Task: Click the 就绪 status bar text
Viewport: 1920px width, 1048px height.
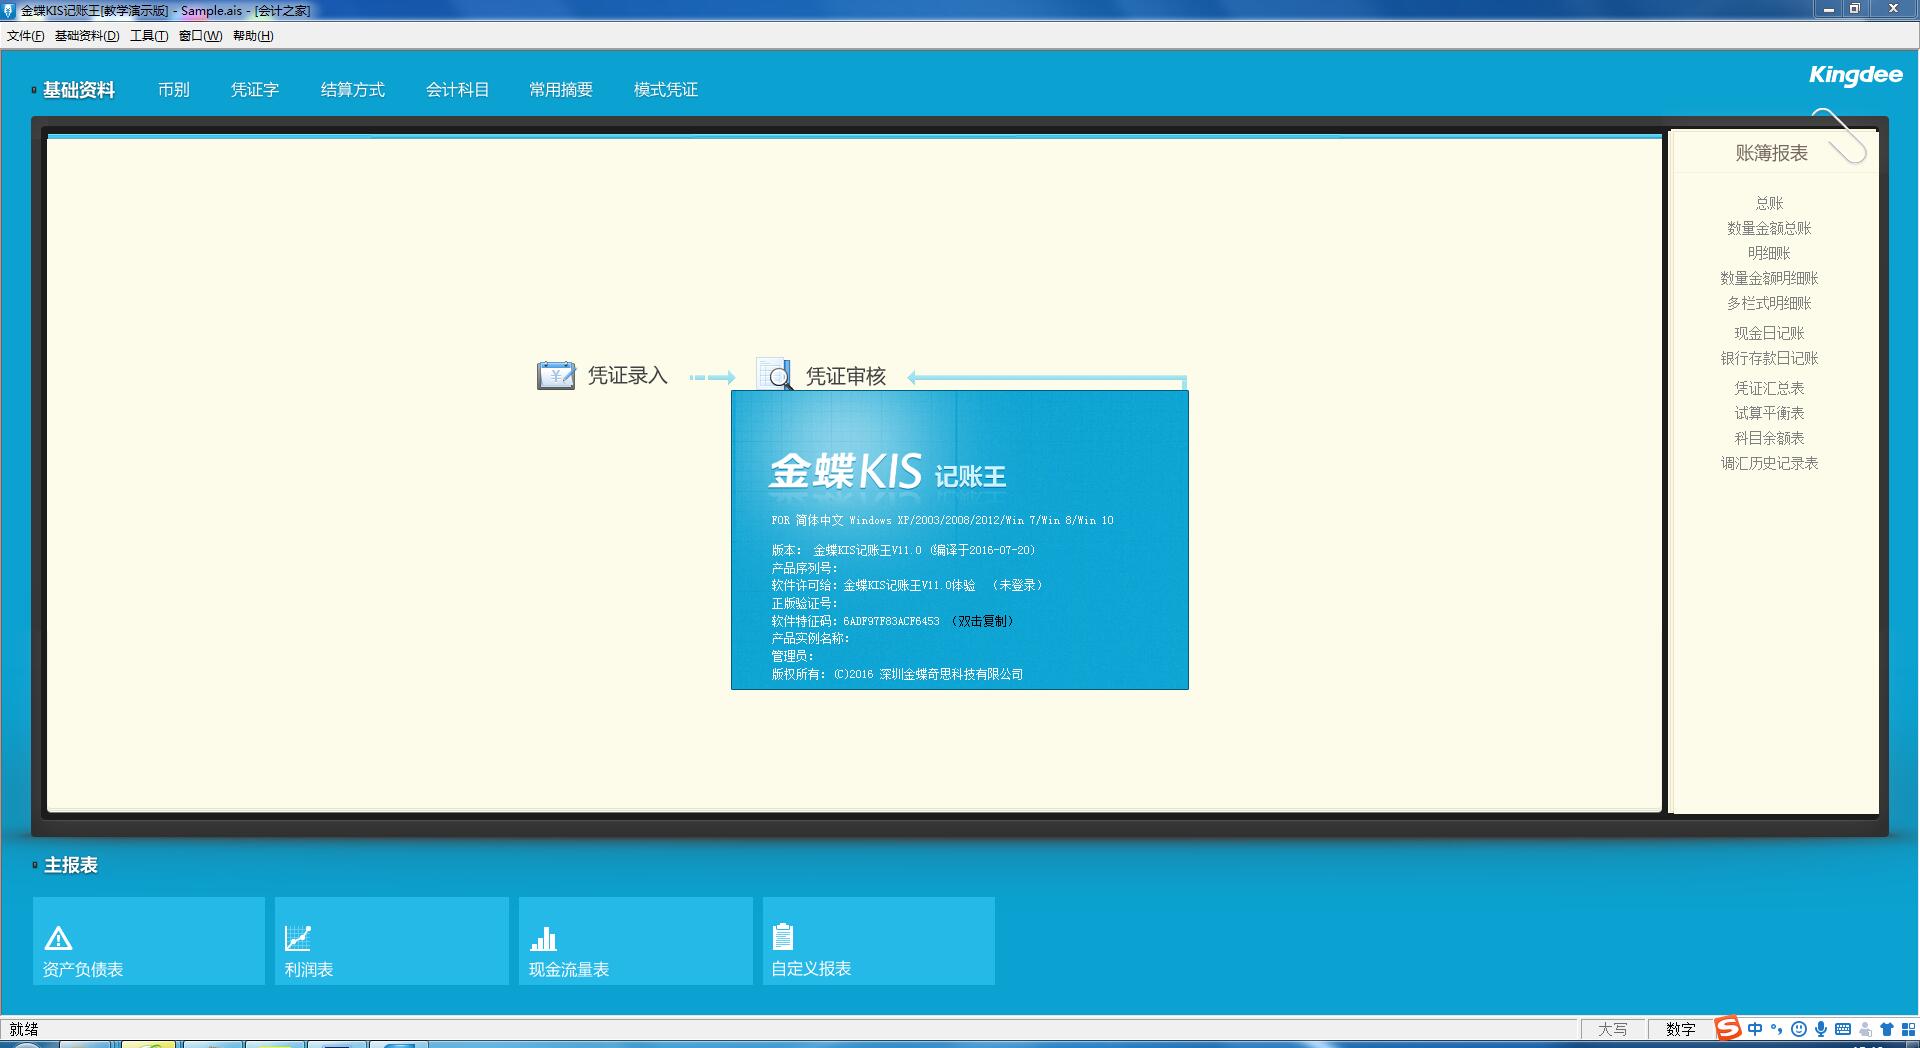Action: (24, 1029)
